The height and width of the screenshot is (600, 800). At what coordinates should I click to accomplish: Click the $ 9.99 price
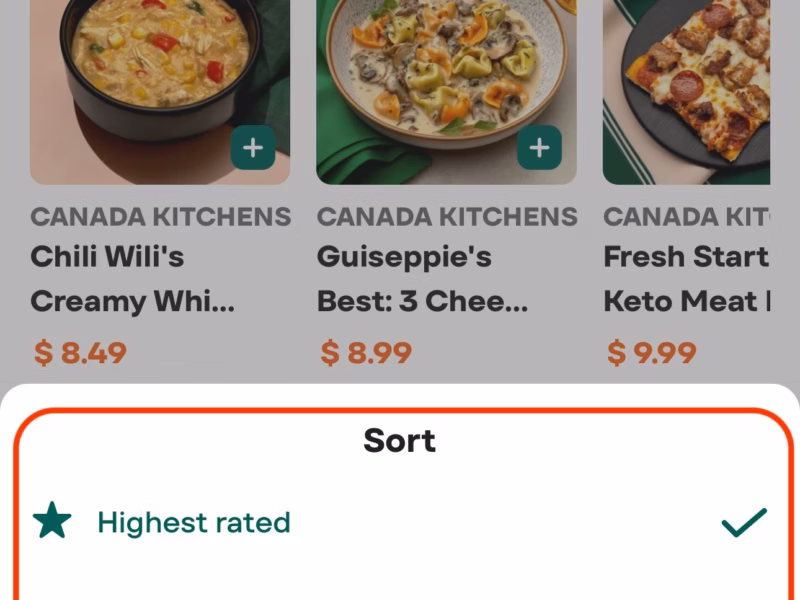(x=652, y=352)
